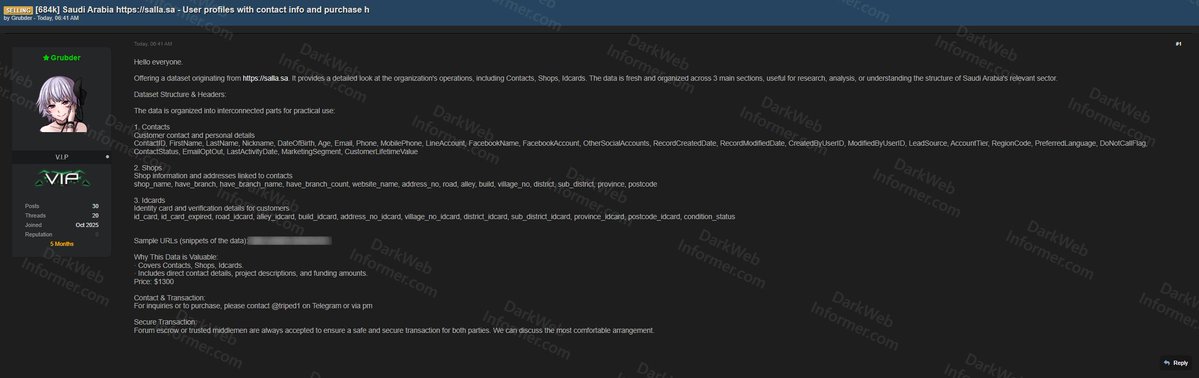
Task: Open the thread title starting with [684k] Saudi Arabia
Action: coord(202,9)
